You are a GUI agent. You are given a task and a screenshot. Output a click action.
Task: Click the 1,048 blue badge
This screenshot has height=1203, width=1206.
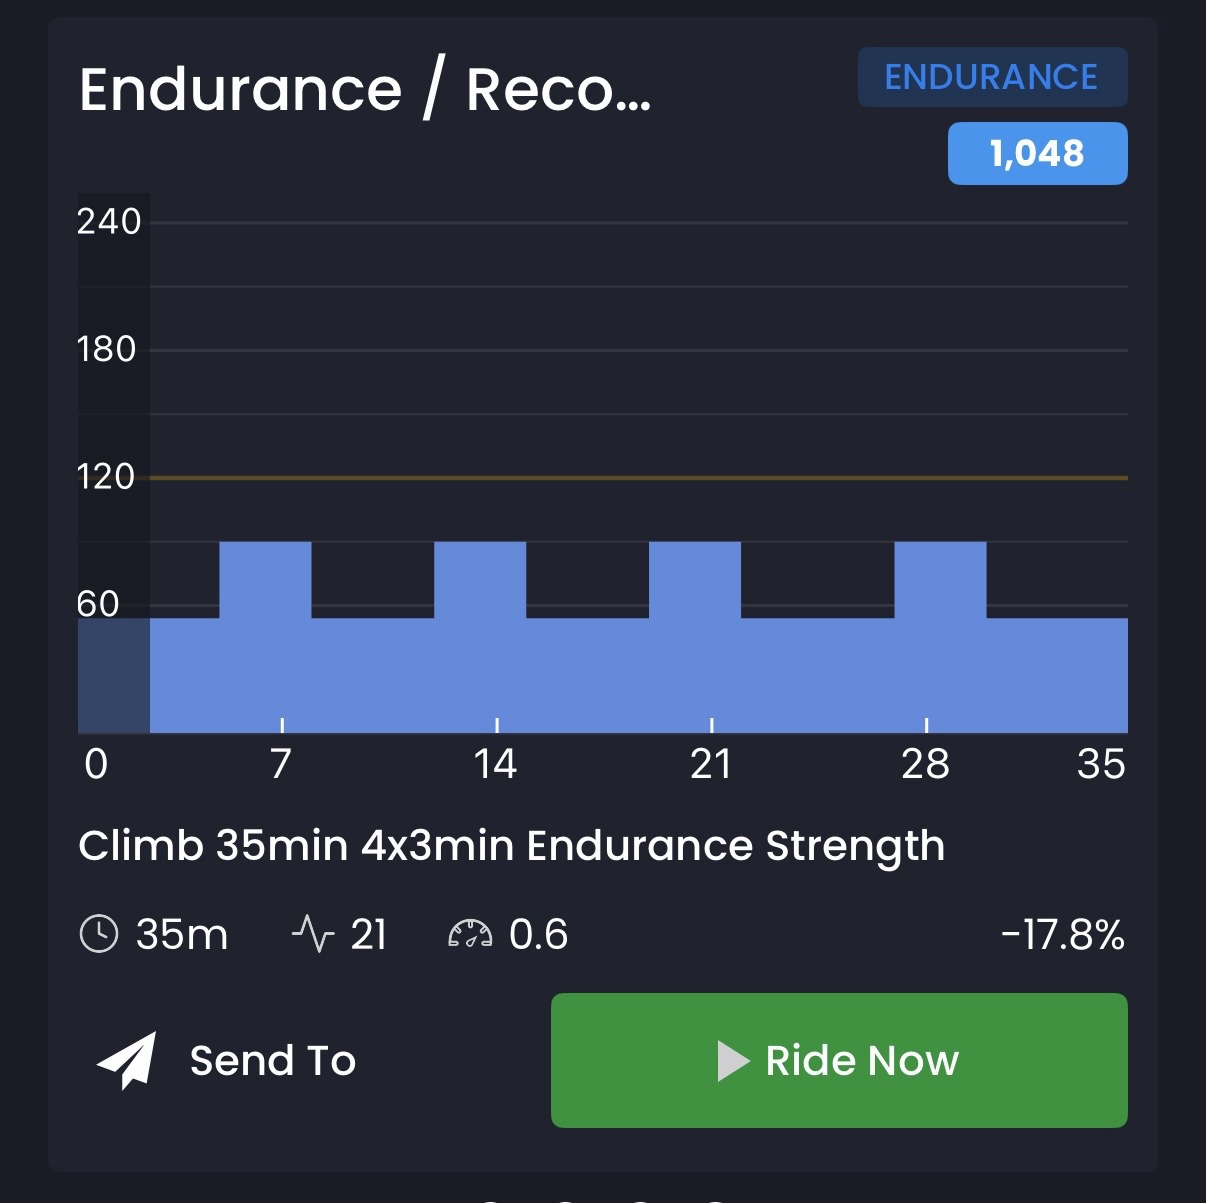pos(1037,153)
